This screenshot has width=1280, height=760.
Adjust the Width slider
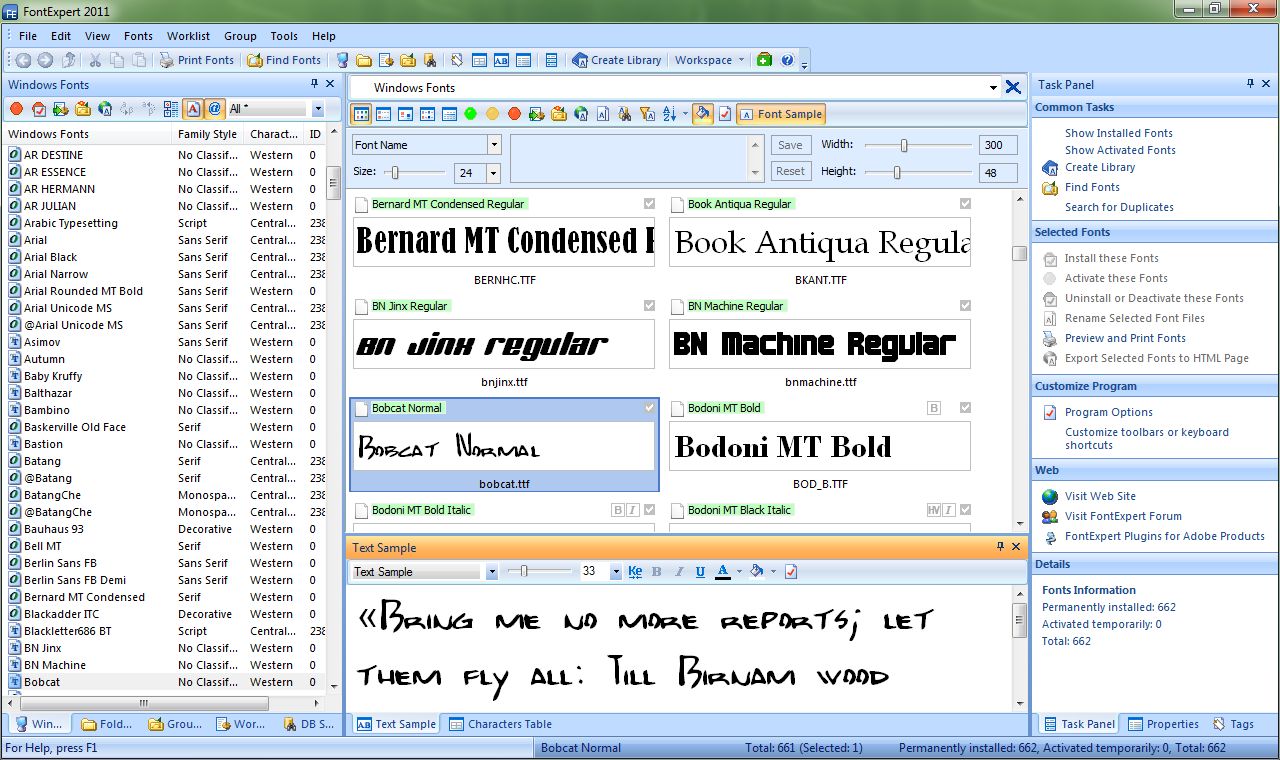click(x=904, y=145)
